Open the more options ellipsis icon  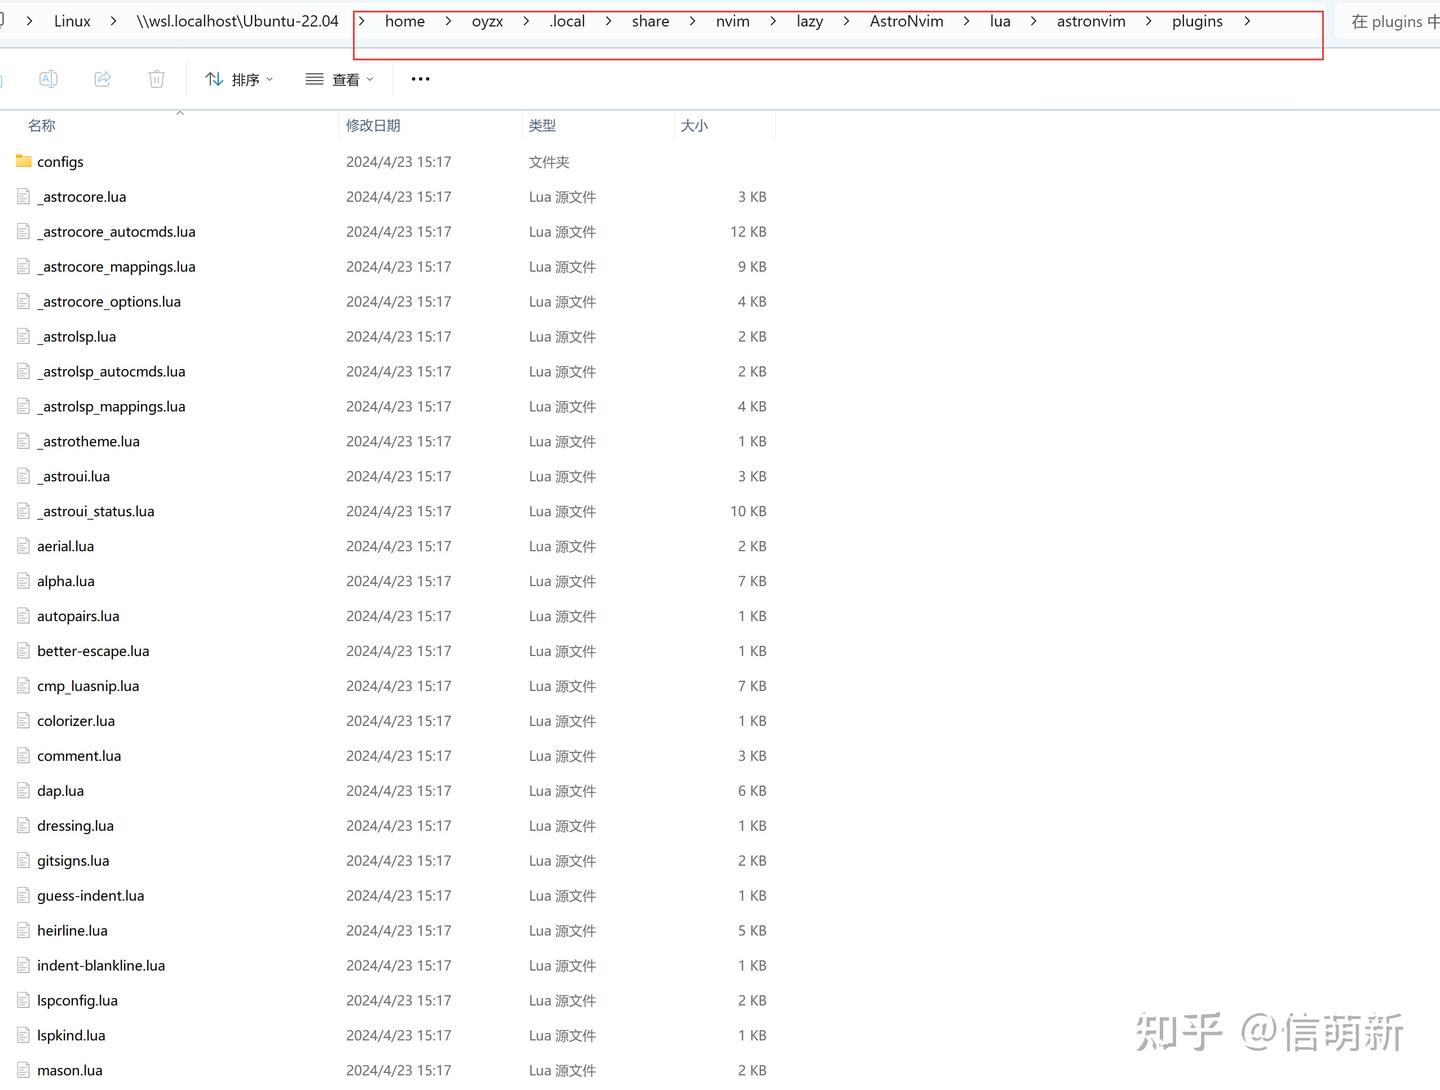tap(419, 79)
